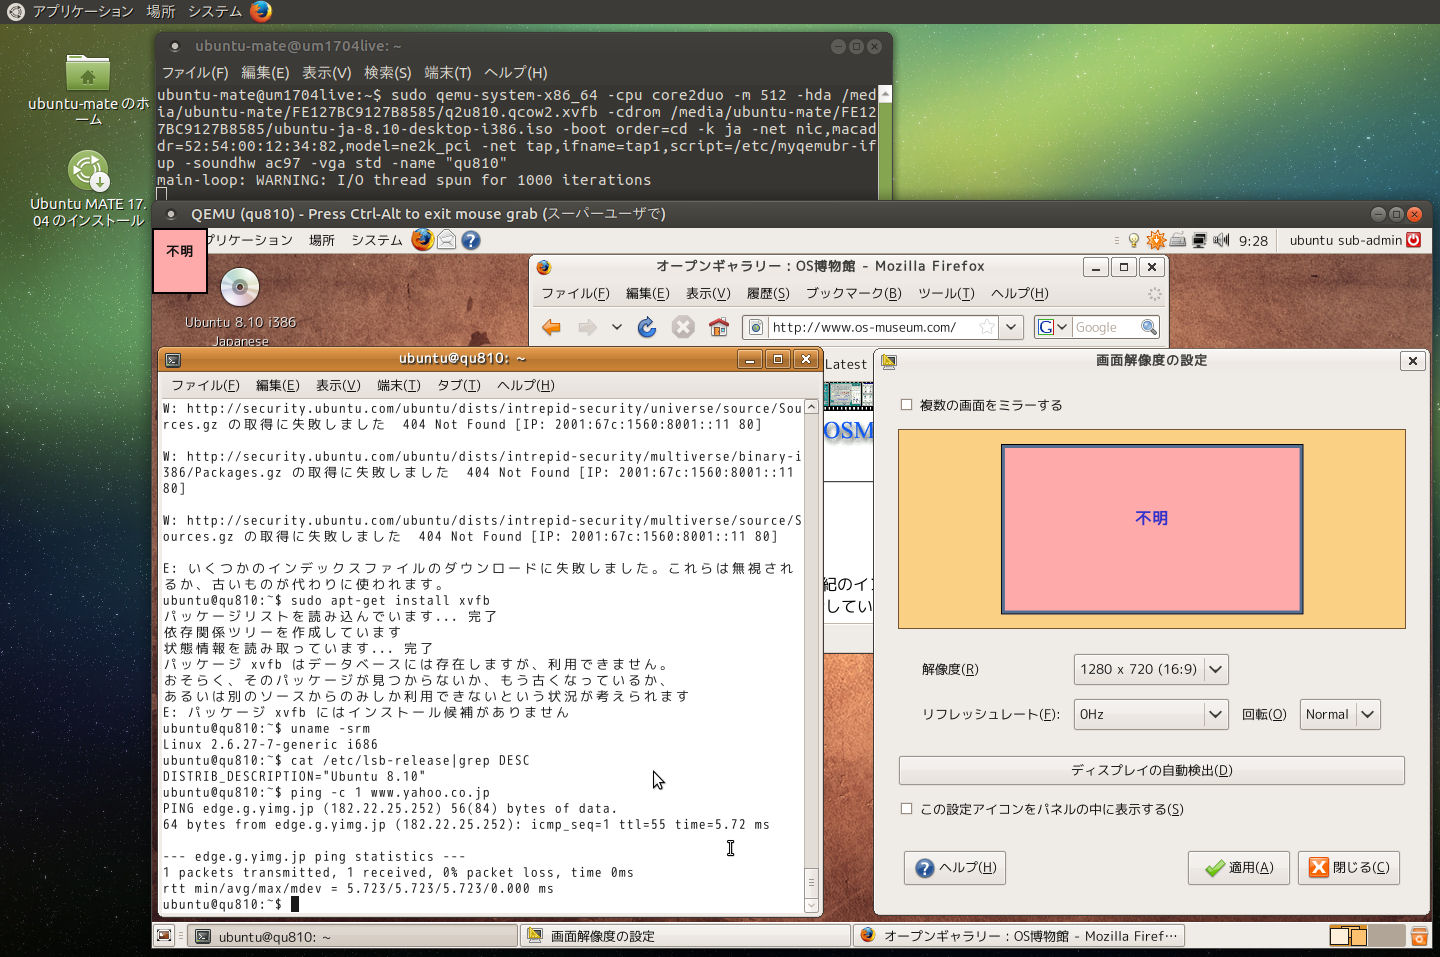Click the site identity icon before the URL
1440x957 pixels.
coord(756,327)
